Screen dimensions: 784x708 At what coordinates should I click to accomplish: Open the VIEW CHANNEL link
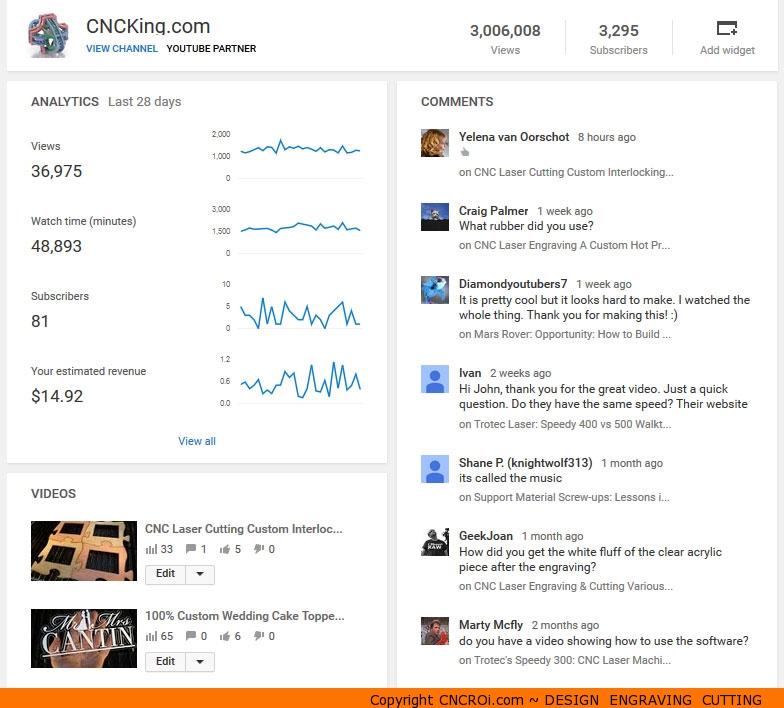pyautogui.click(x=122, y=48)
